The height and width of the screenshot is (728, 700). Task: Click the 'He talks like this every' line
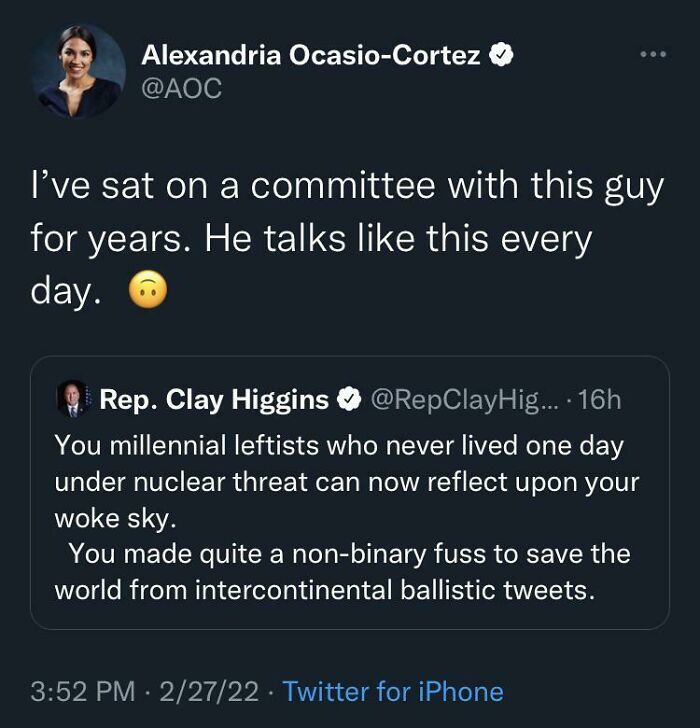click(x=311, y=240)
